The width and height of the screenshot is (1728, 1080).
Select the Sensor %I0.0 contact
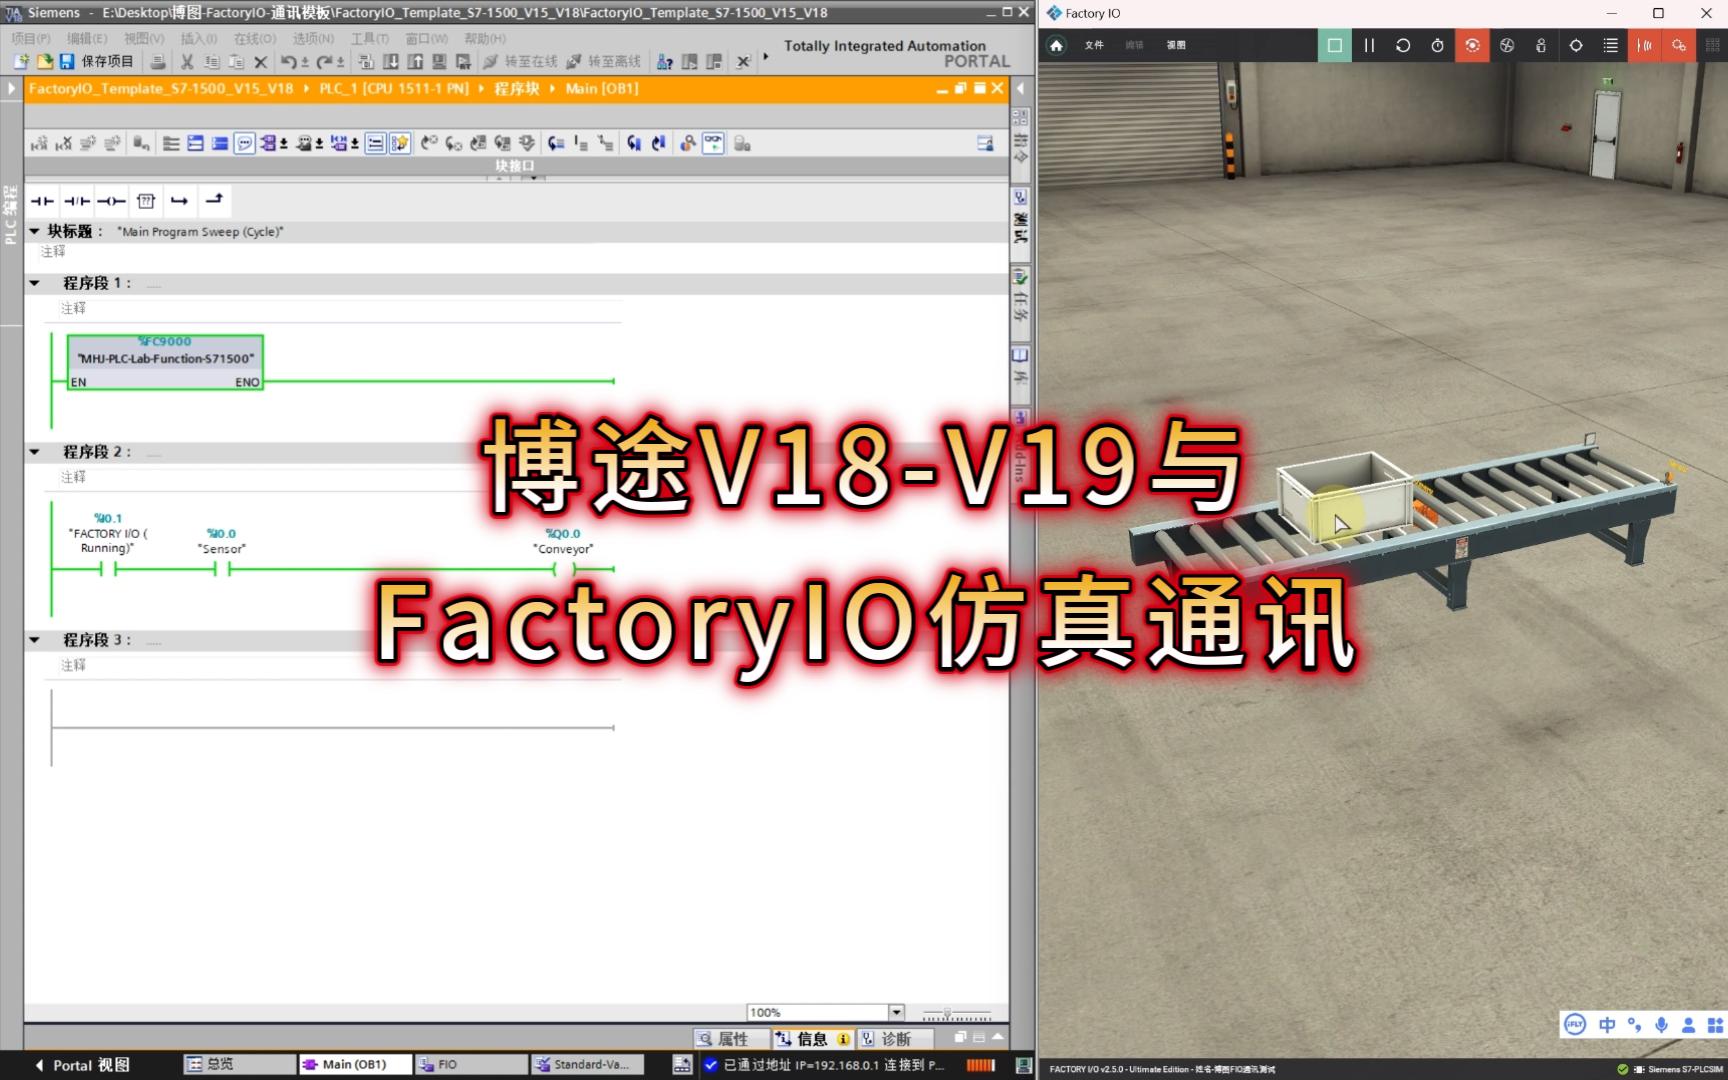click(x=222, y=568)
